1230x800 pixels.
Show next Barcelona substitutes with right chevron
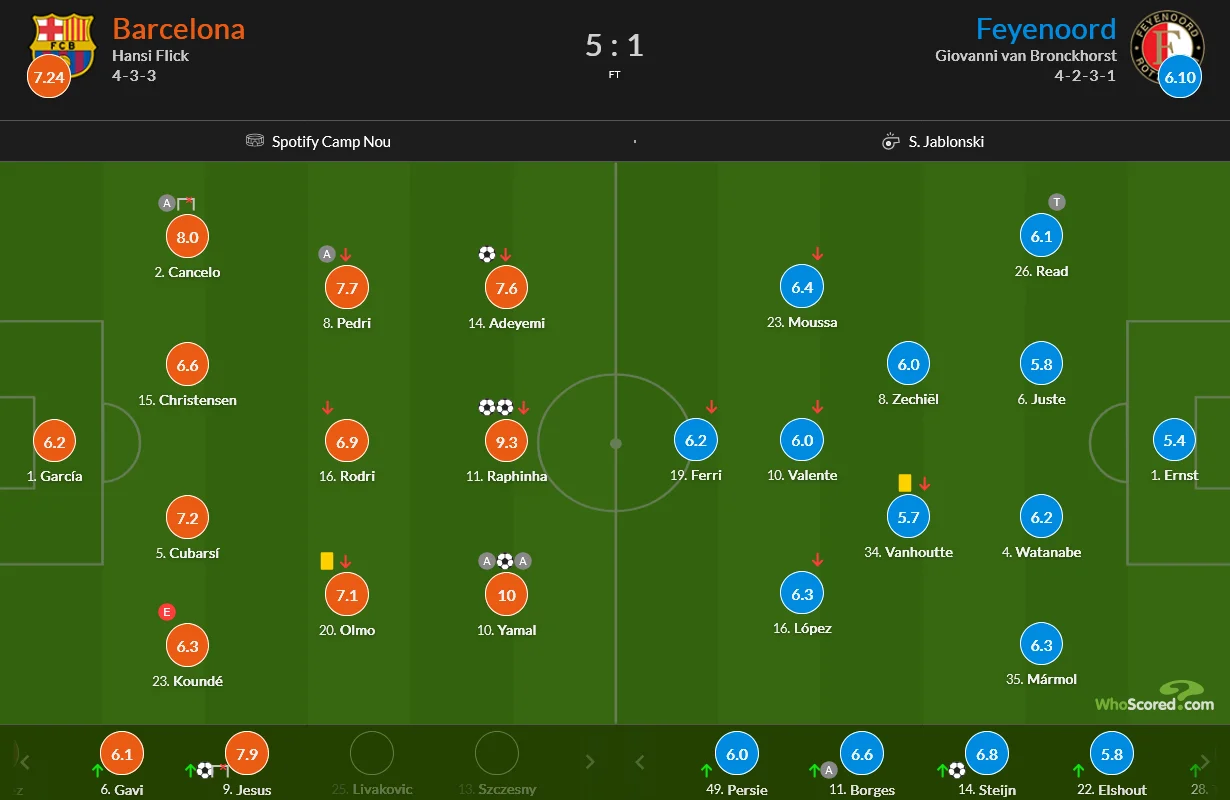(x=592, y=762)
